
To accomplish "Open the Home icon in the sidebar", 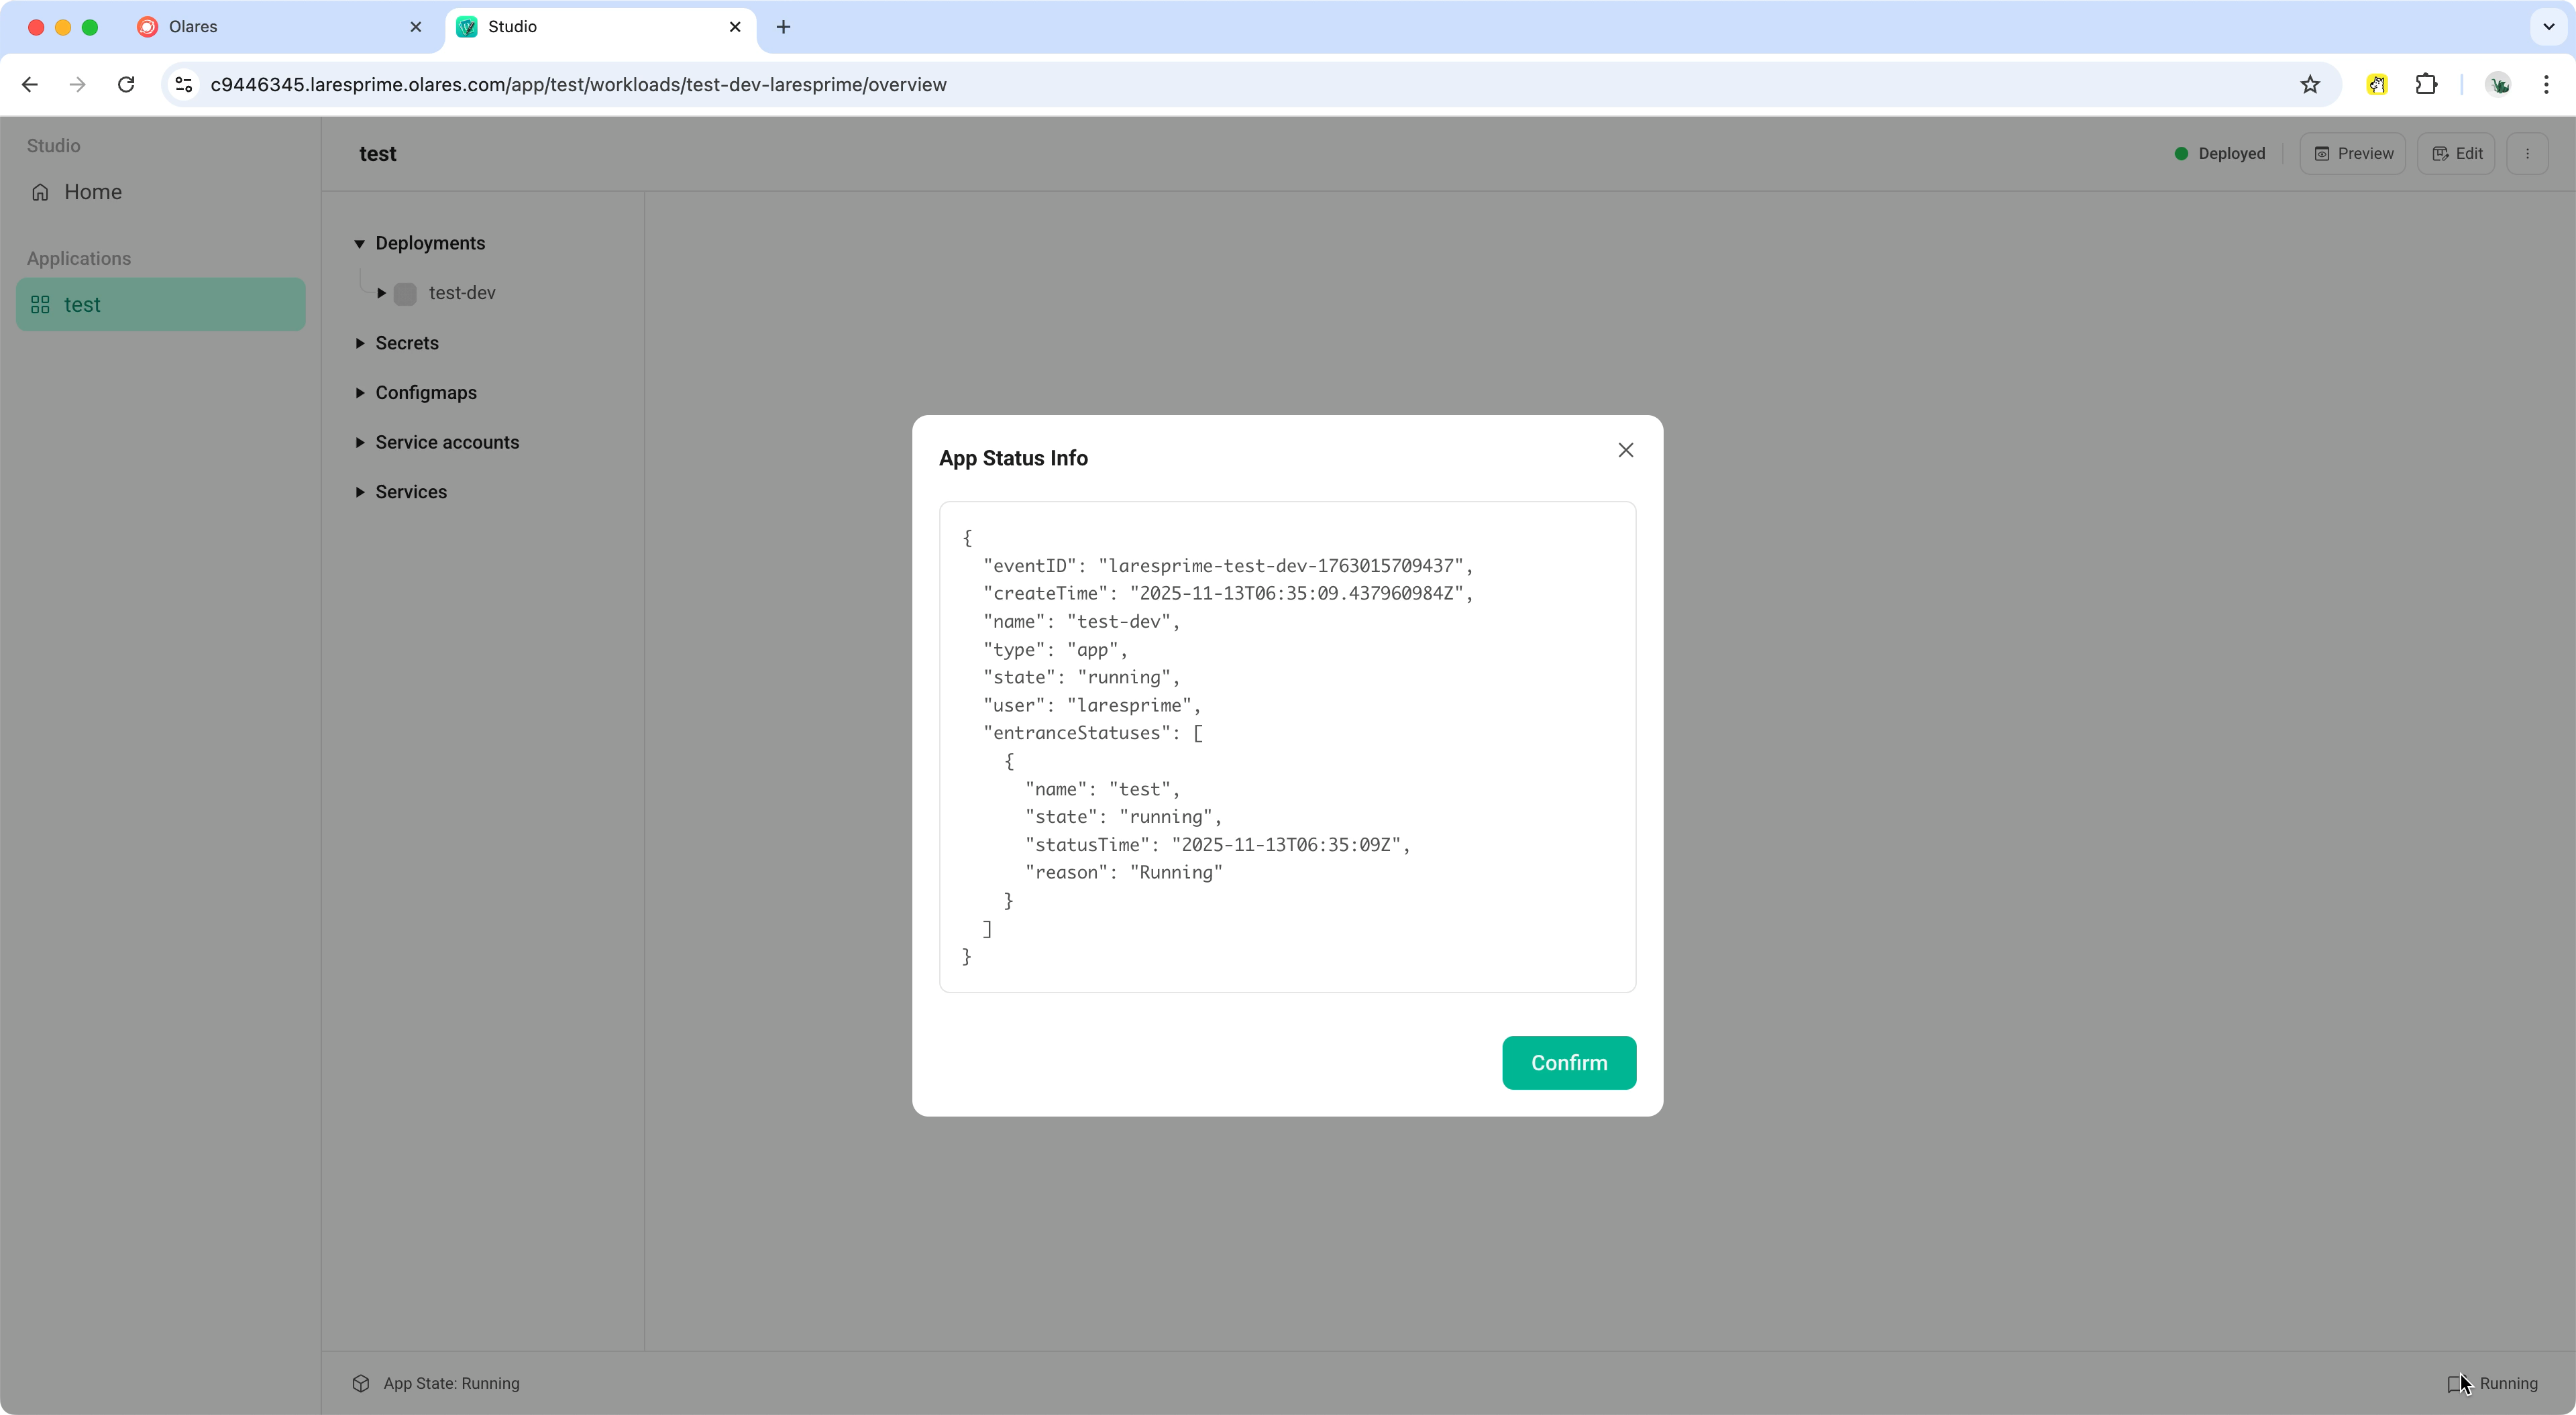I will pos(40,191).
